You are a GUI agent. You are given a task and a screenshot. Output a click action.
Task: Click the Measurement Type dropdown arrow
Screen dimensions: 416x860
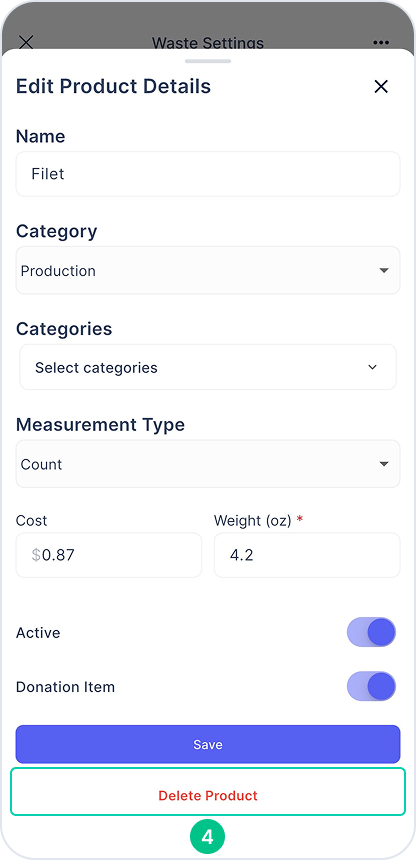(384, 464)
